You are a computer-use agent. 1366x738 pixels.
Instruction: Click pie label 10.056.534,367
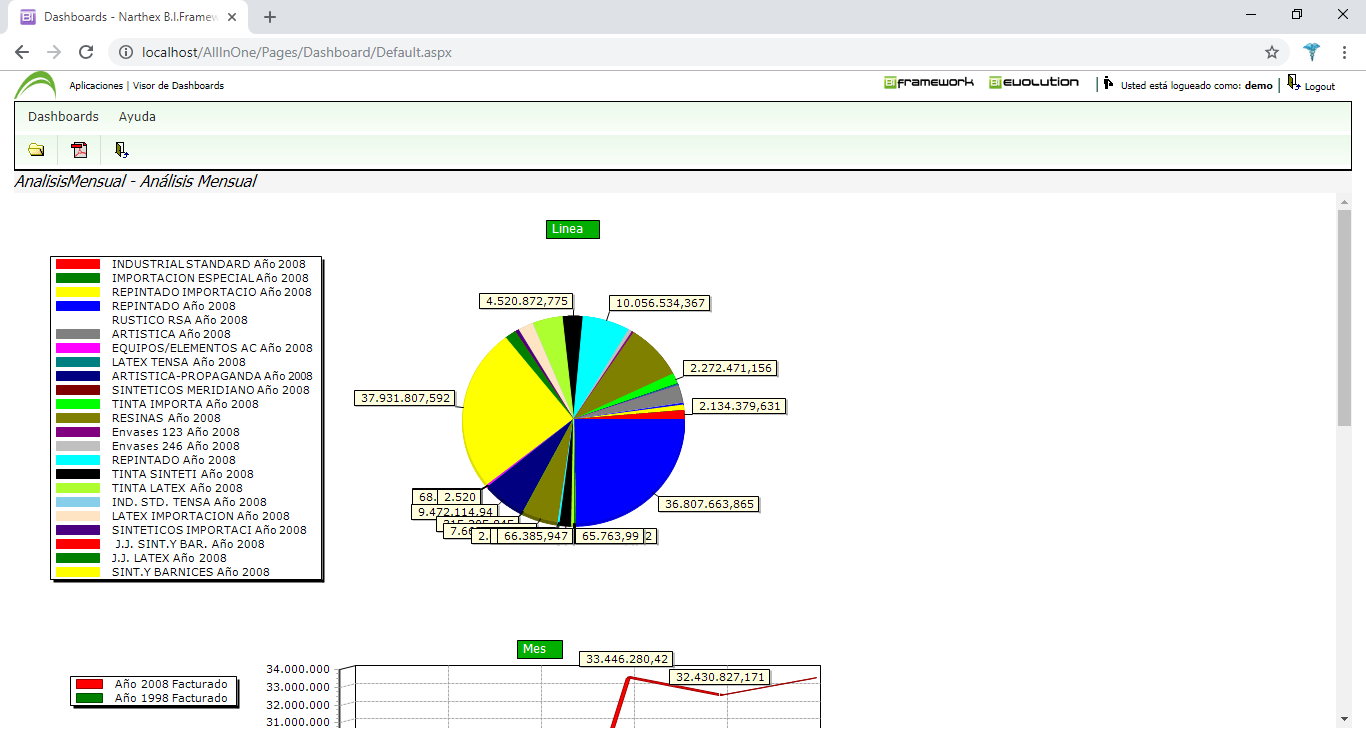click(660, 303)
